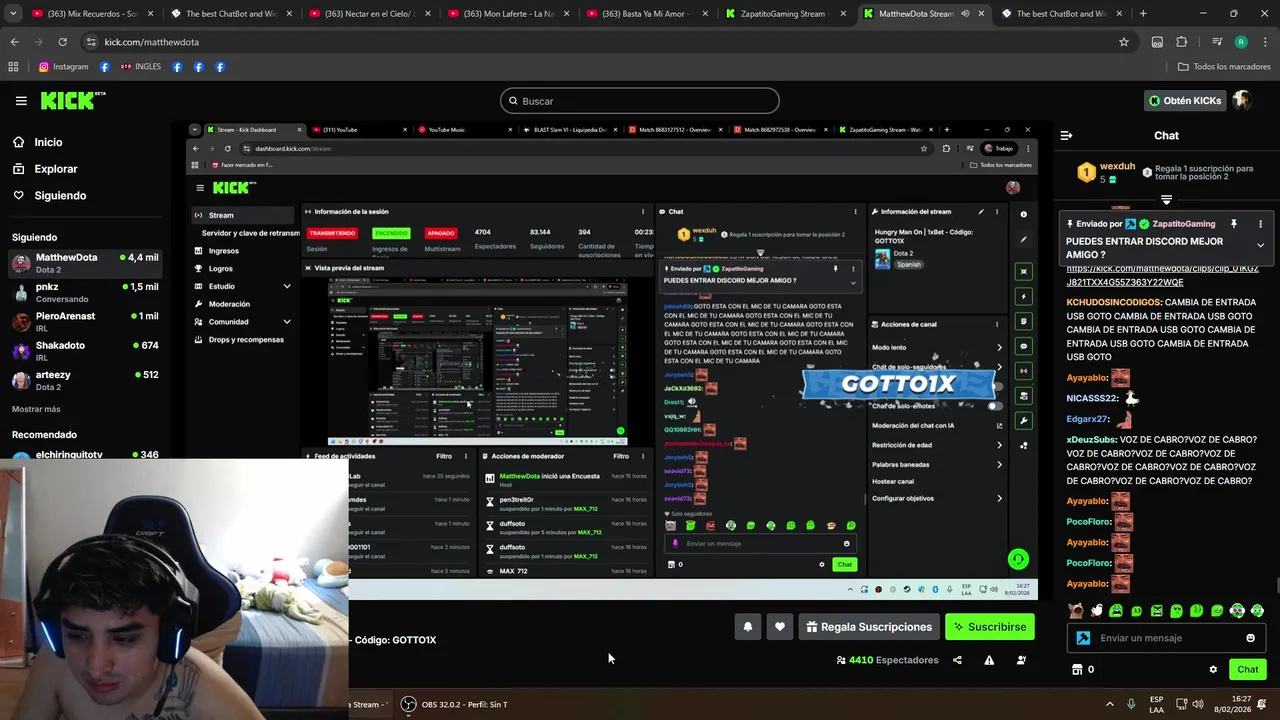The width and height of the screenshot is (1280, 720).
Task: Expand the pinned message chevron
Action: pos(1260,245)
